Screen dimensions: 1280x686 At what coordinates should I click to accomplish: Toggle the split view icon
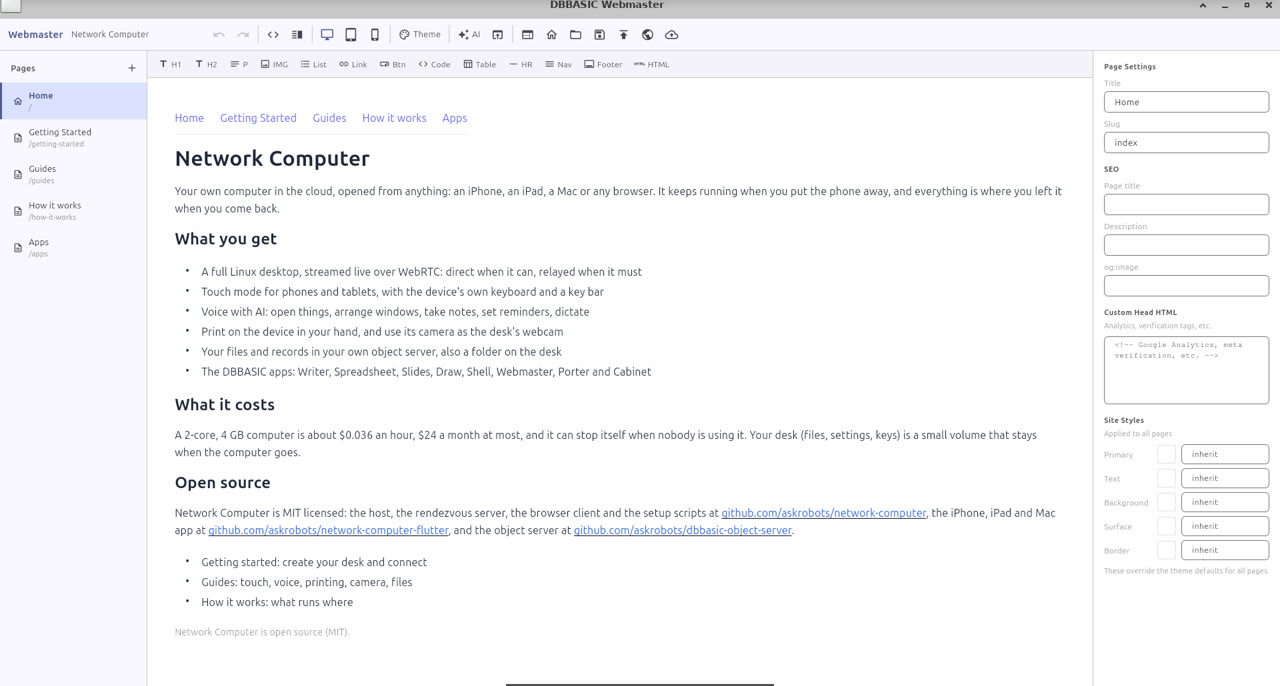pos(297,35)
